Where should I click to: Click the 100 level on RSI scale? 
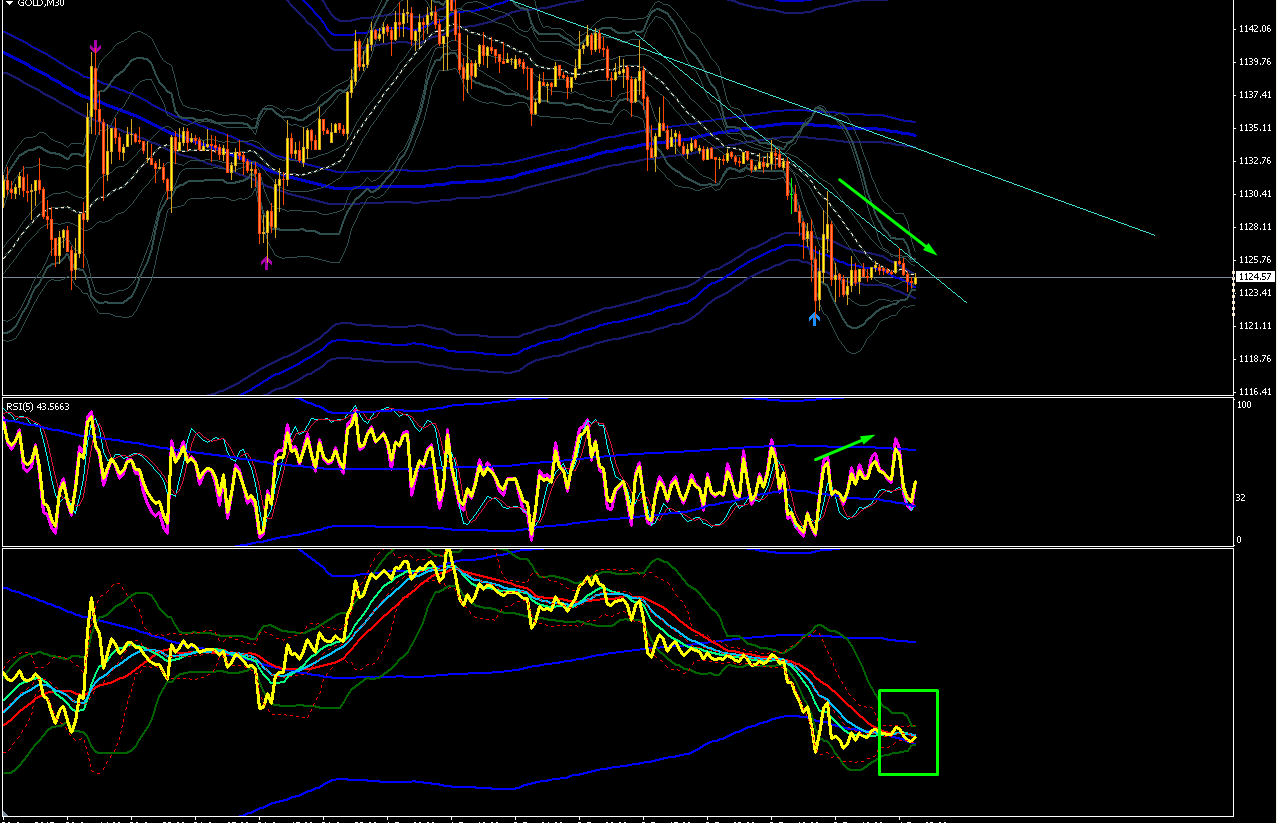[1245, 406]
